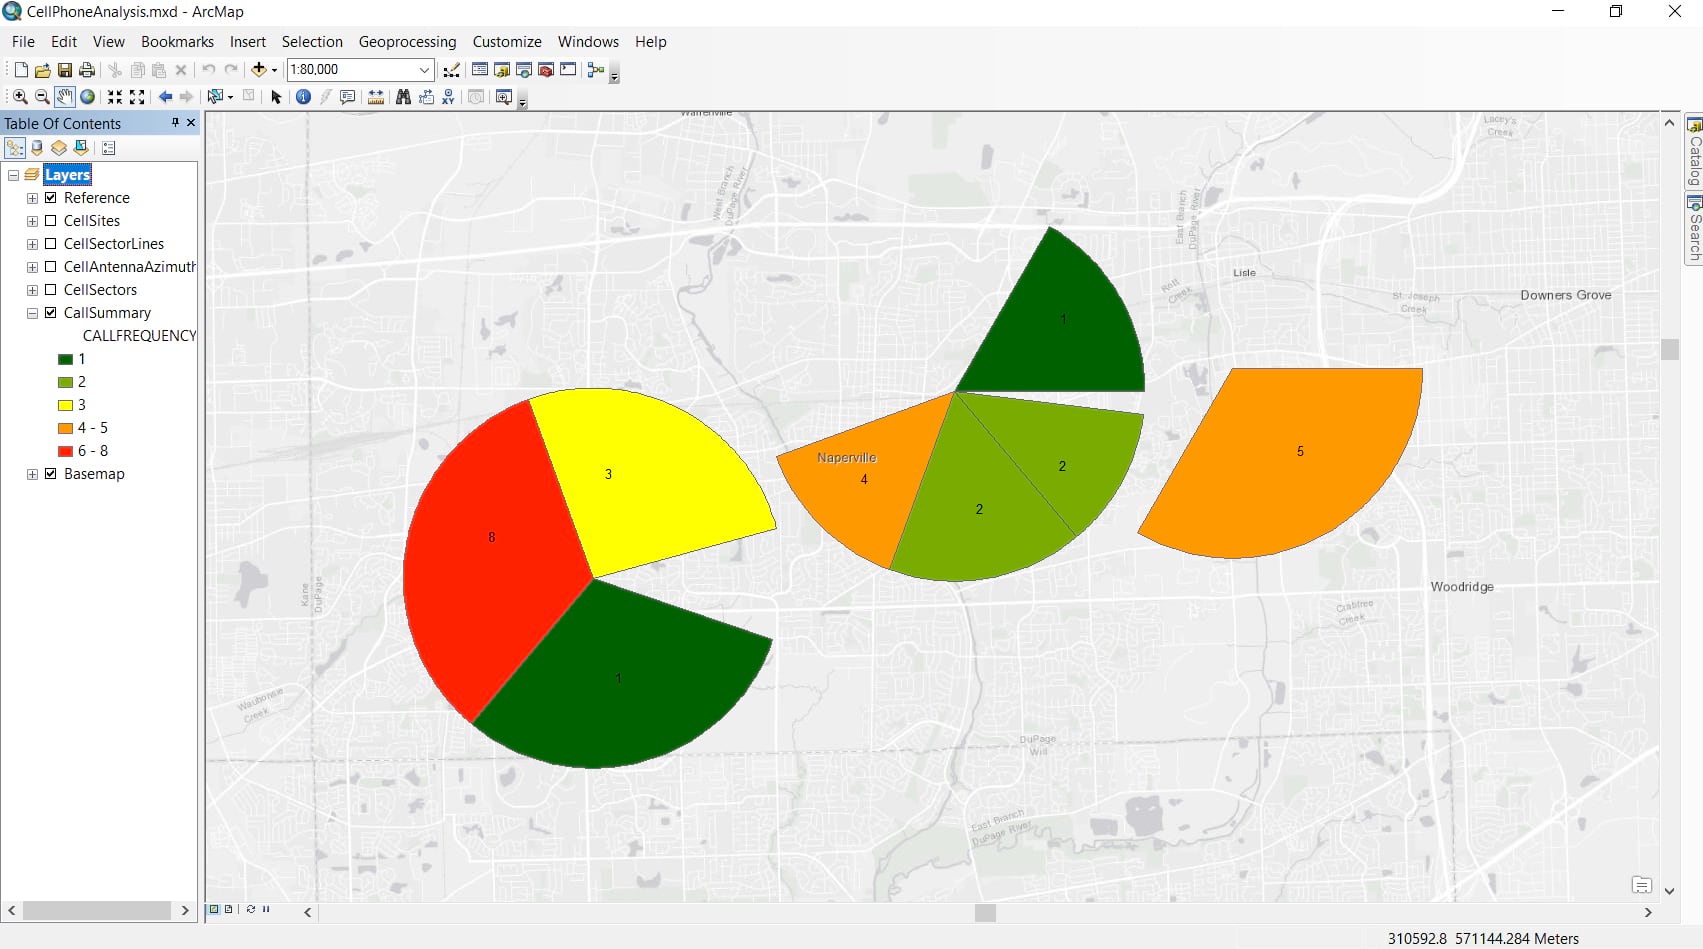Switch TOC to List By Visibility

tap(59, 148)
